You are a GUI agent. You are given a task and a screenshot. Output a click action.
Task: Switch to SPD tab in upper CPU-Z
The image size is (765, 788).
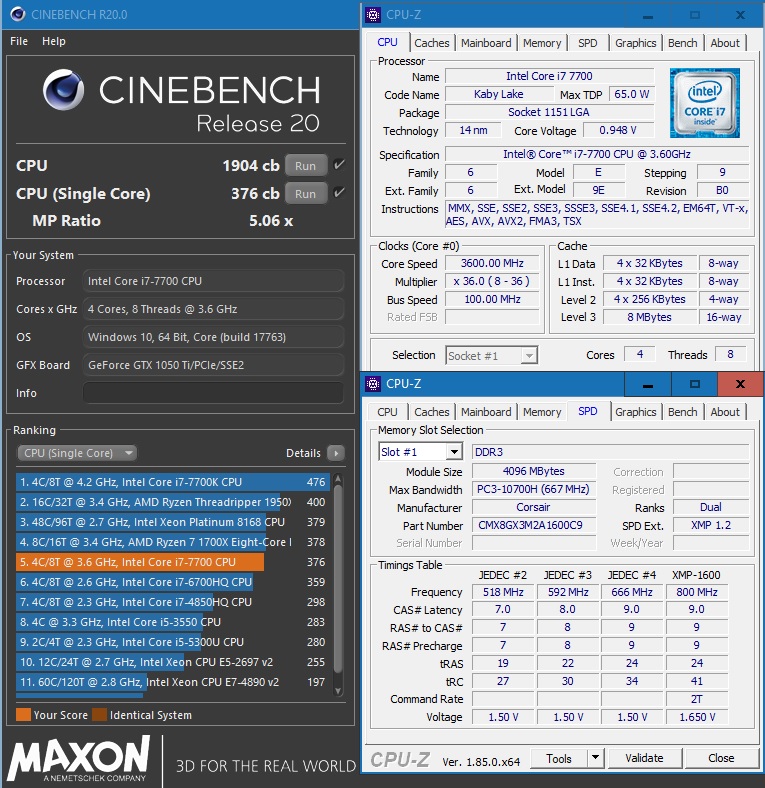(588, 43)
